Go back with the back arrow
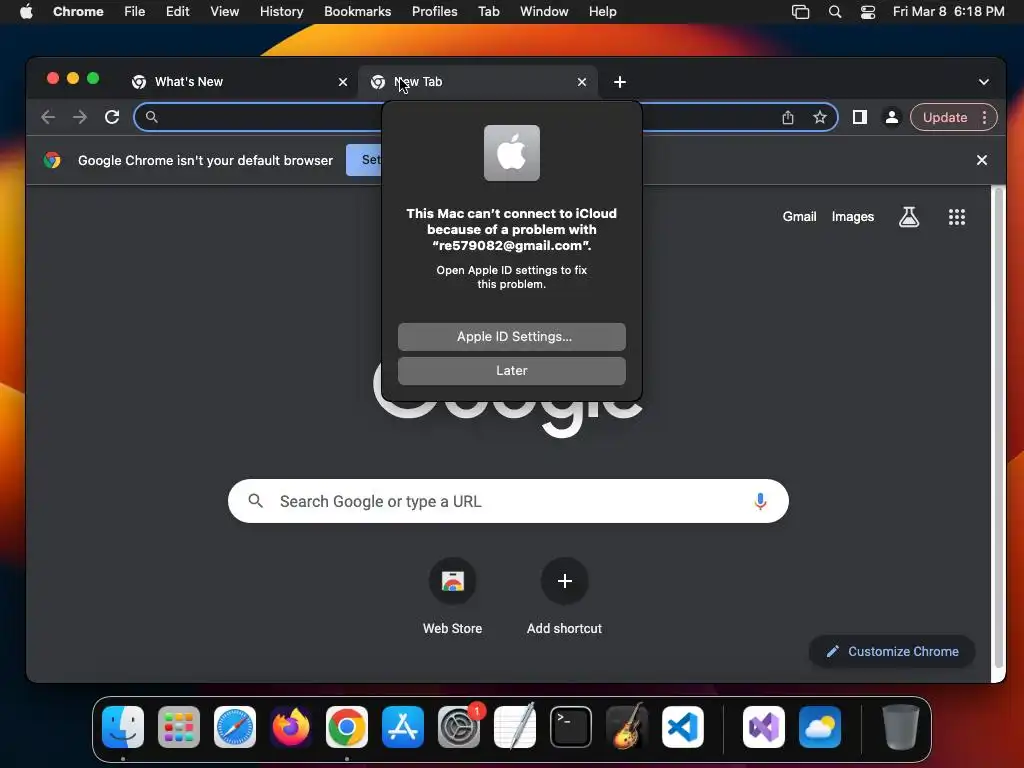Image resolution: width=1024 pixels, height=768 pixels. click(x=48, y=117)
